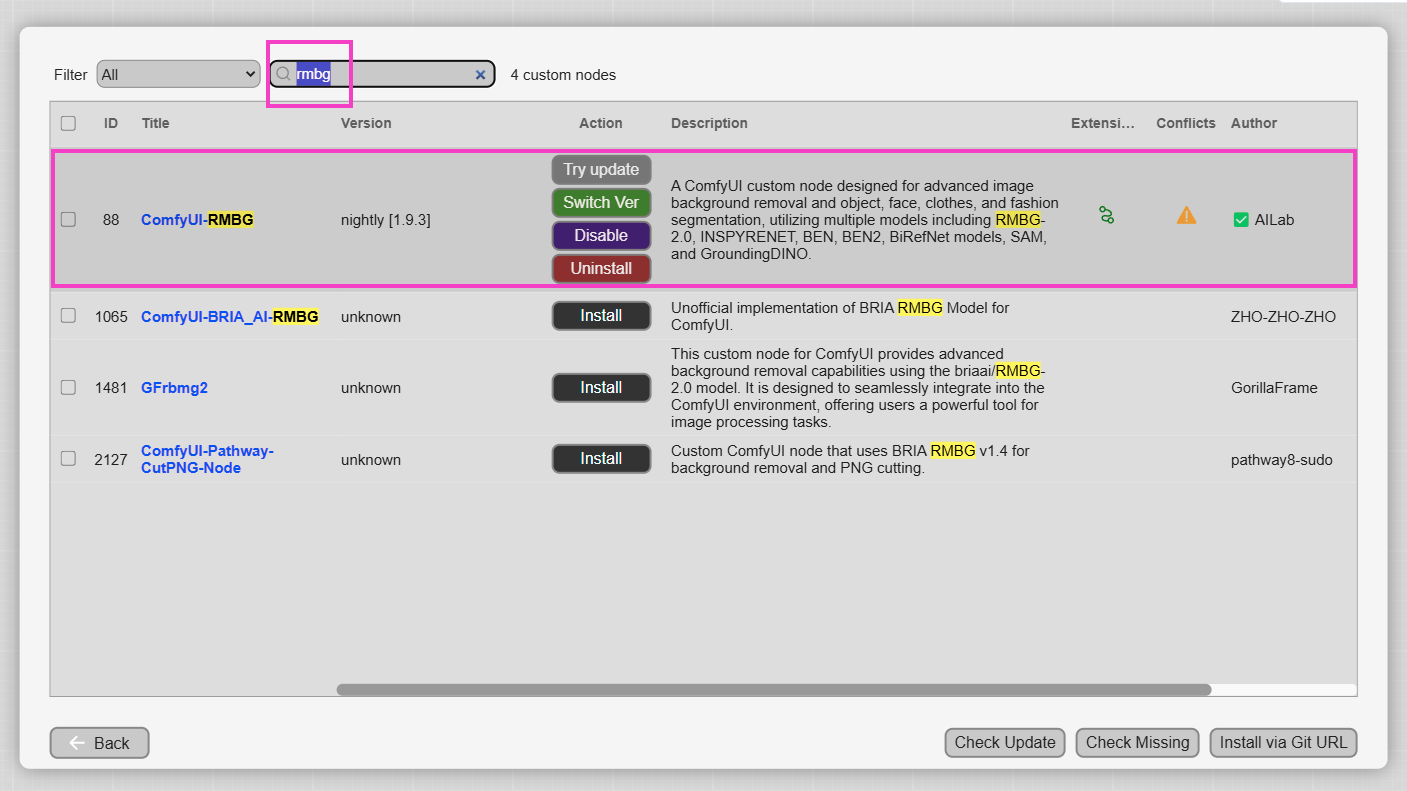Image resolution: width=1407 pixels, height=791 pixels.
Task: Toggle the select-all checkbox in the header
Action: tap(68, 124)
